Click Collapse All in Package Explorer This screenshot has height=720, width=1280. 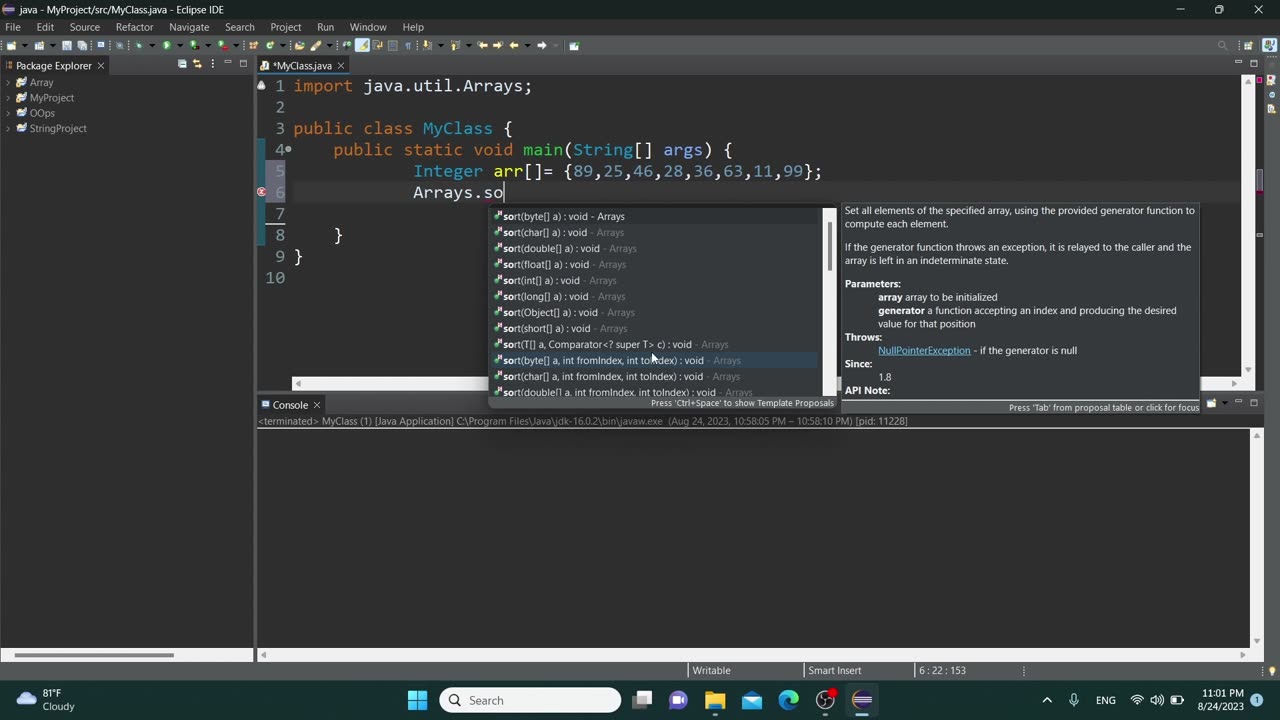[x=182, y=64]
